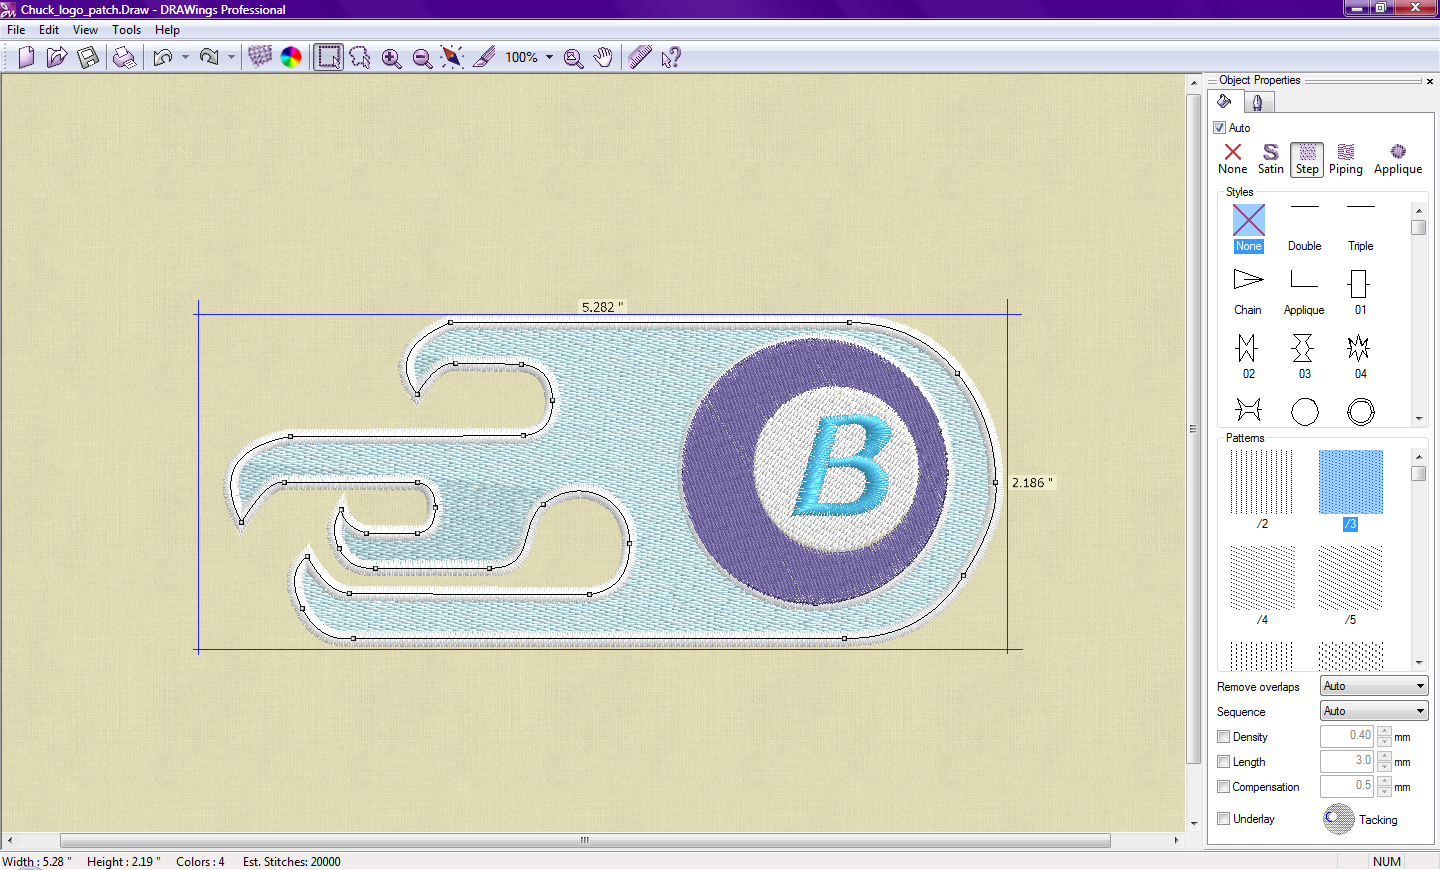Image resolution: width=1440 pixels, height=870 pixels.
Task: Choose the Piping stitch type
Action: point(1346,159)
